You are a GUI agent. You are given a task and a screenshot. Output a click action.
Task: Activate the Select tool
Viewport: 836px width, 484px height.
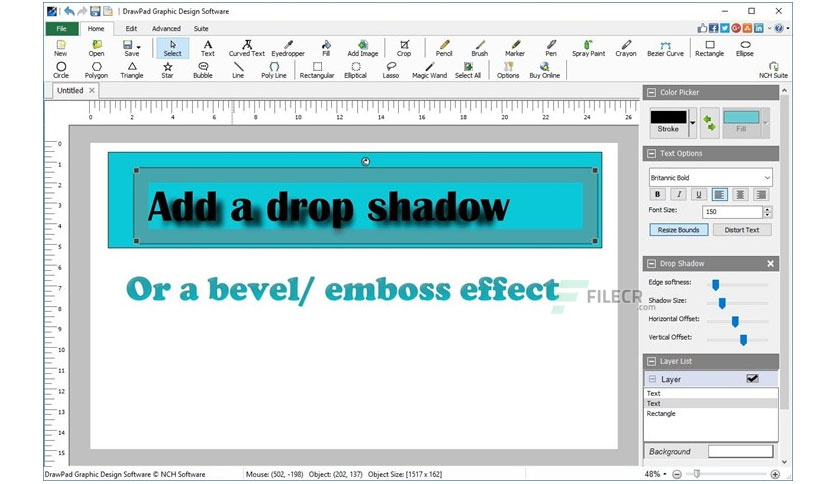tap(172, 48)
